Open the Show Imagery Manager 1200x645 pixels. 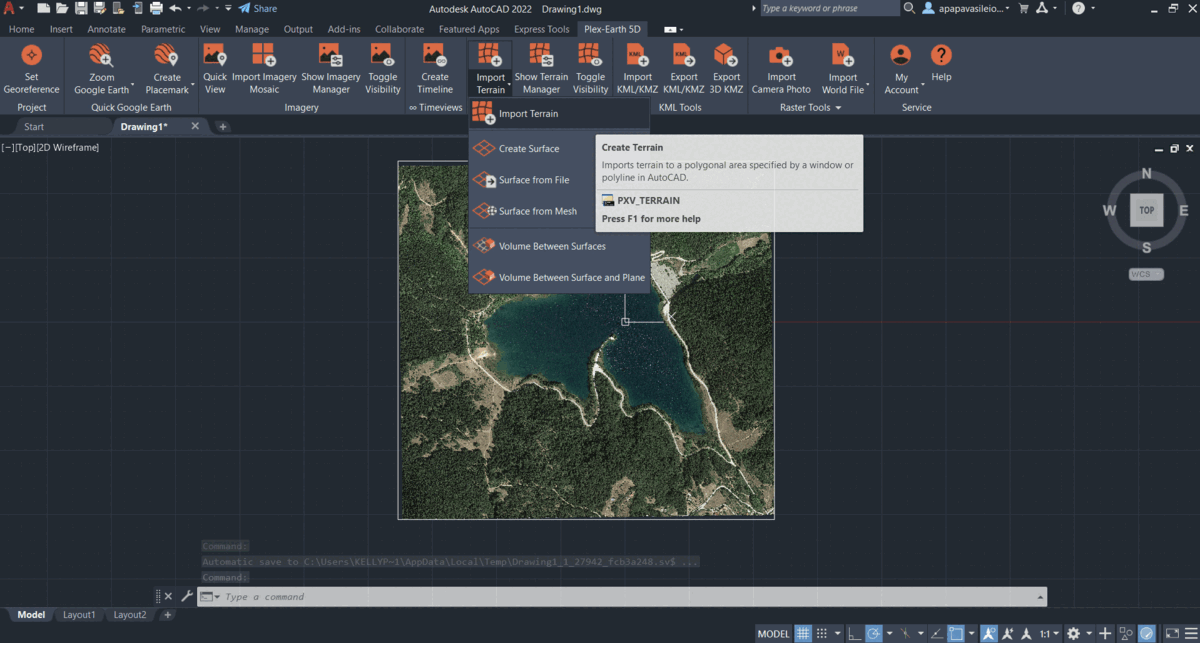point(331,68)
